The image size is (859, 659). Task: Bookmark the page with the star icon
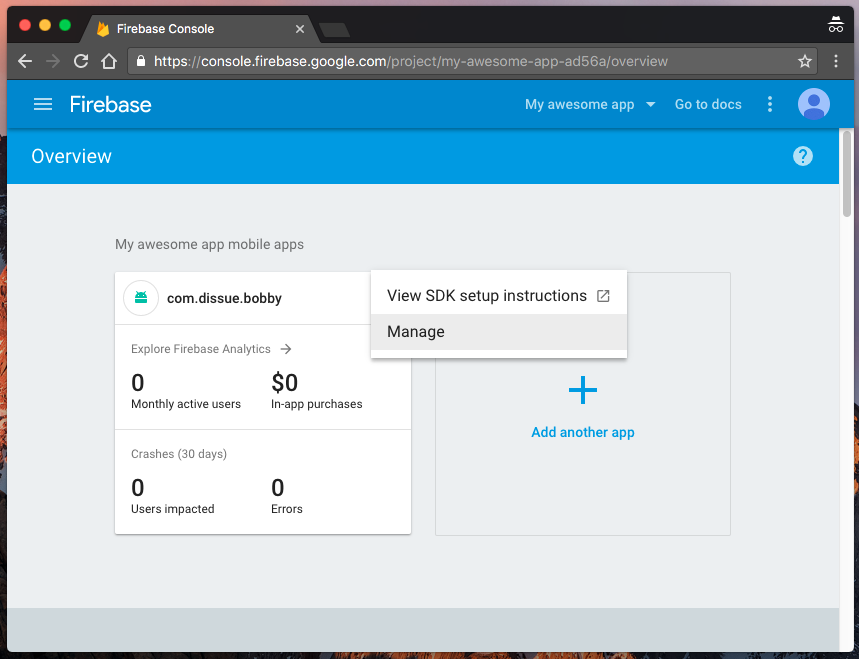coord(804,61)
